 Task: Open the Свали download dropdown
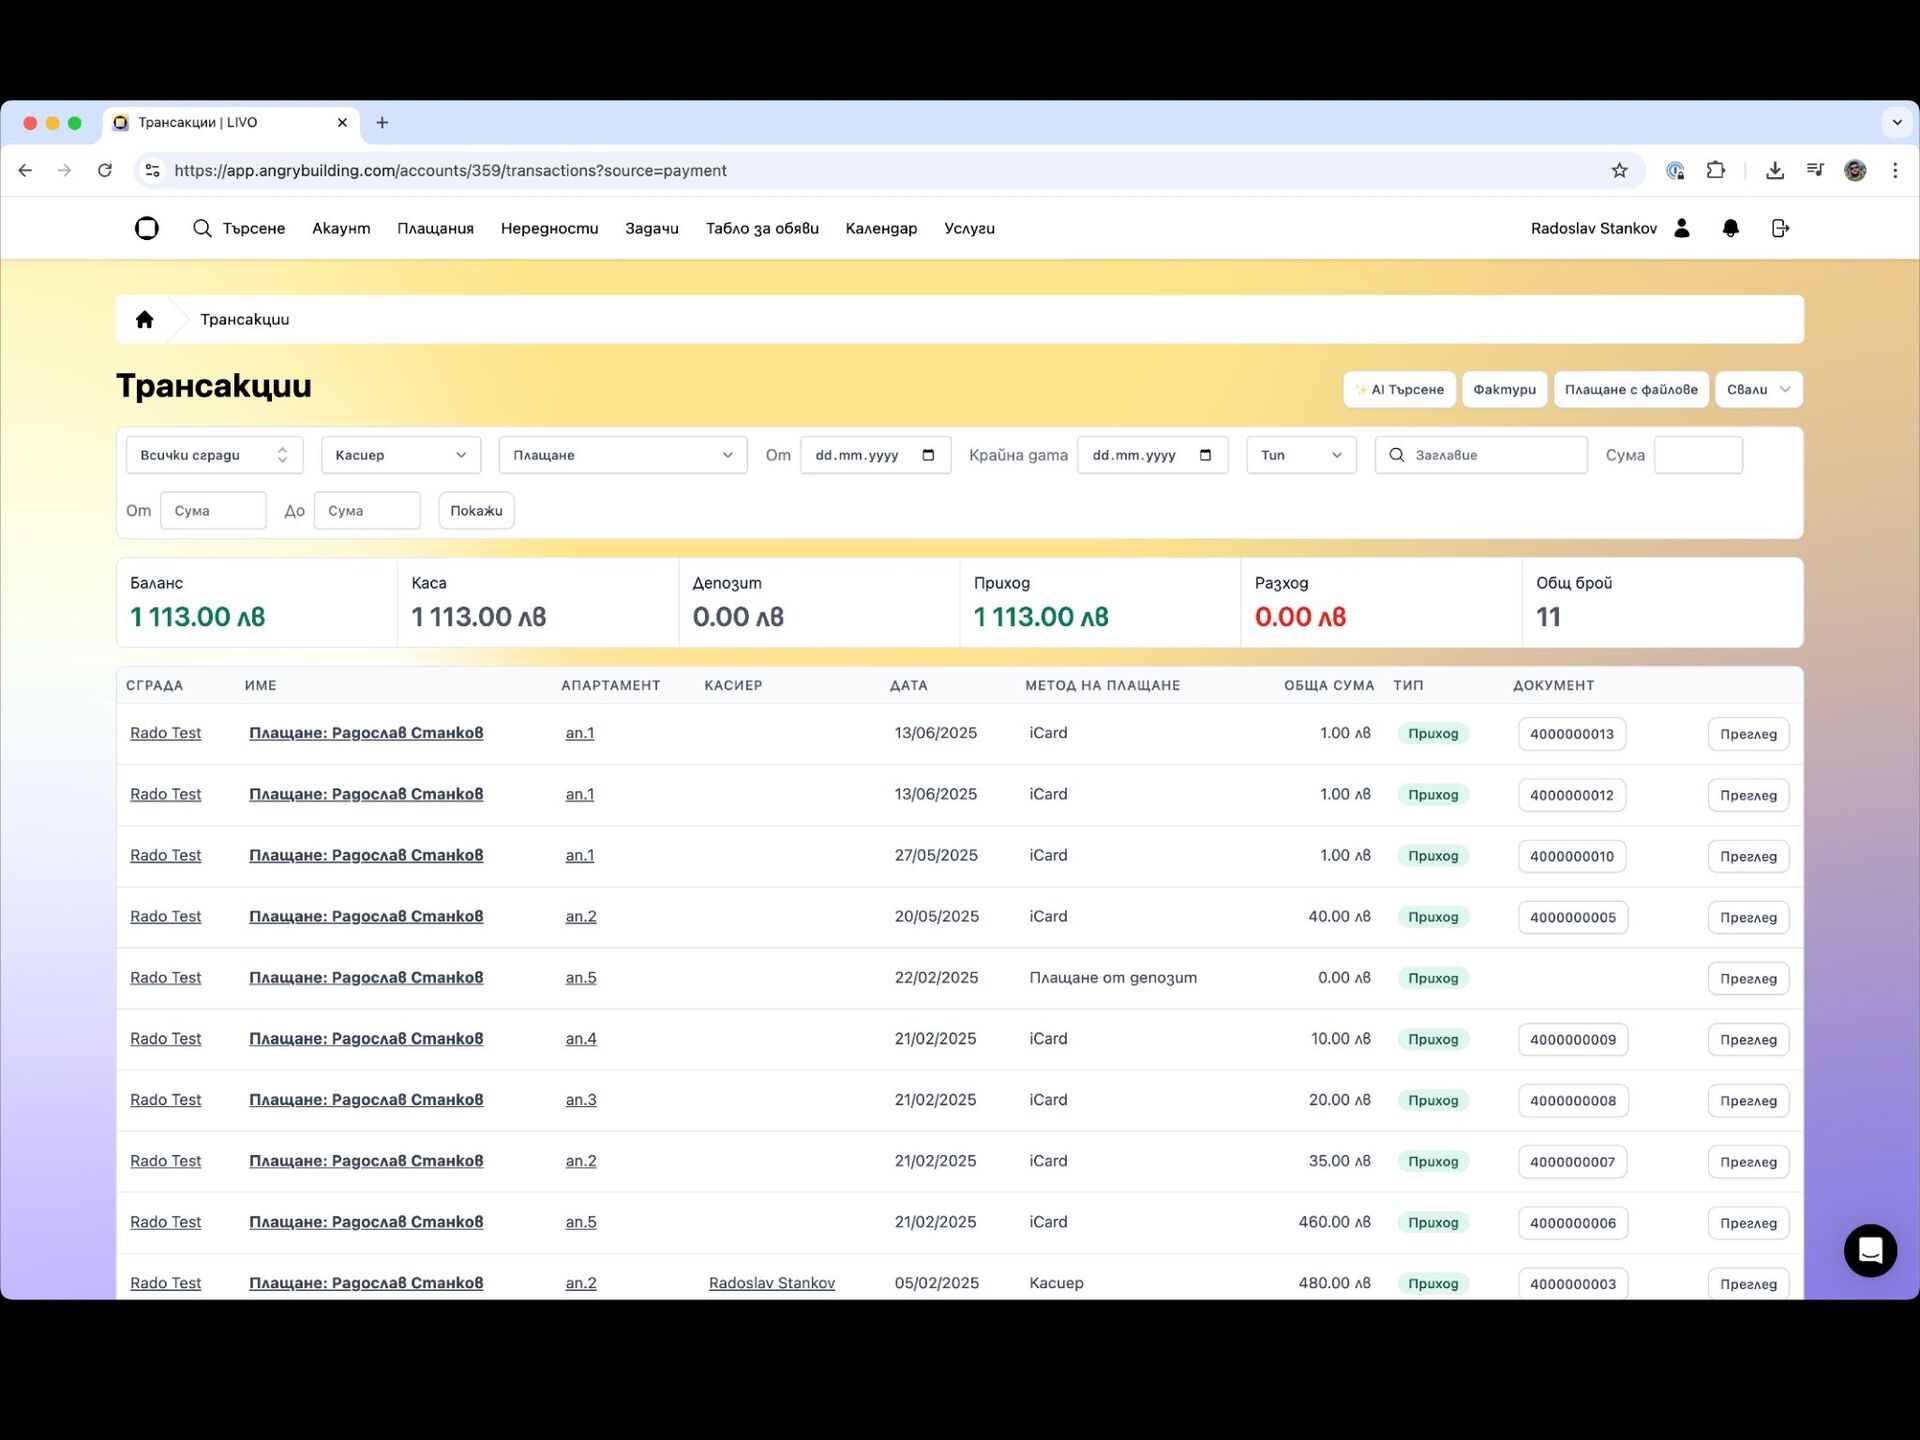(1758, 389)
